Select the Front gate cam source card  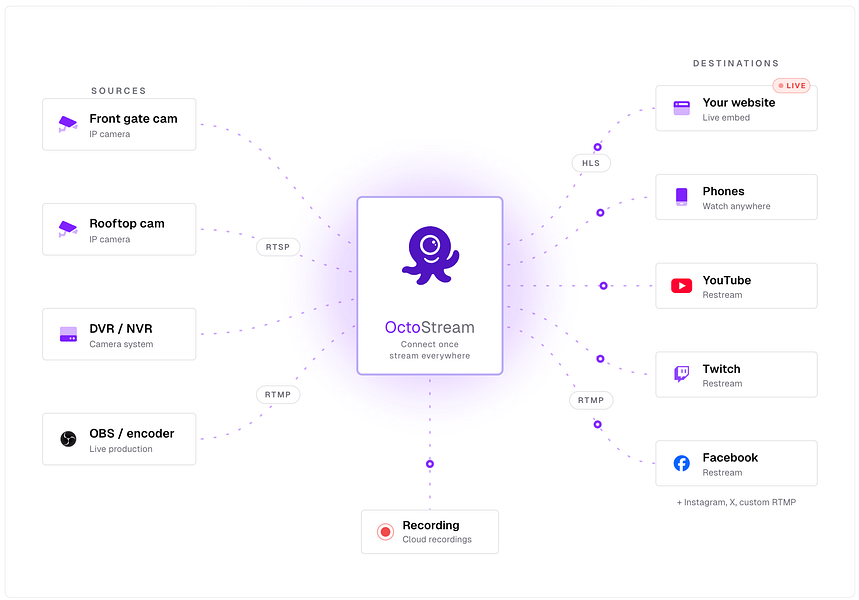(x=119, y=124)
